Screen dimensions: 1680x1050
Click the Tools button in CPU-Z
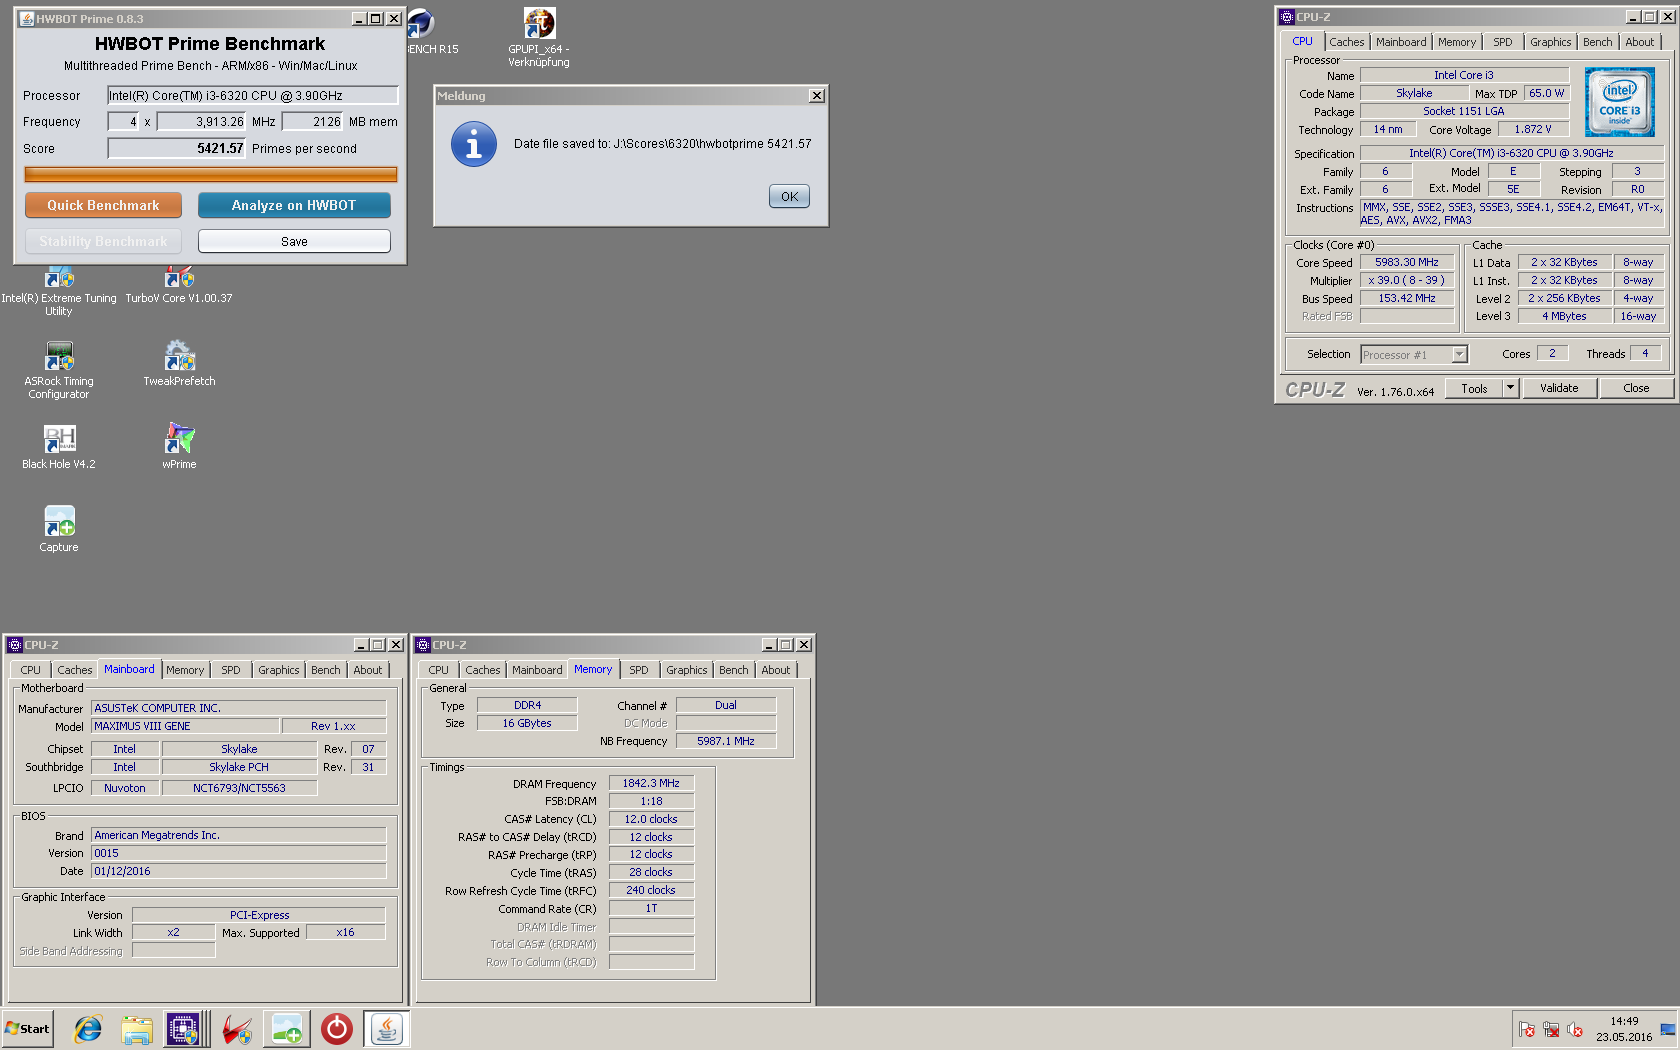coord(1474,388)
